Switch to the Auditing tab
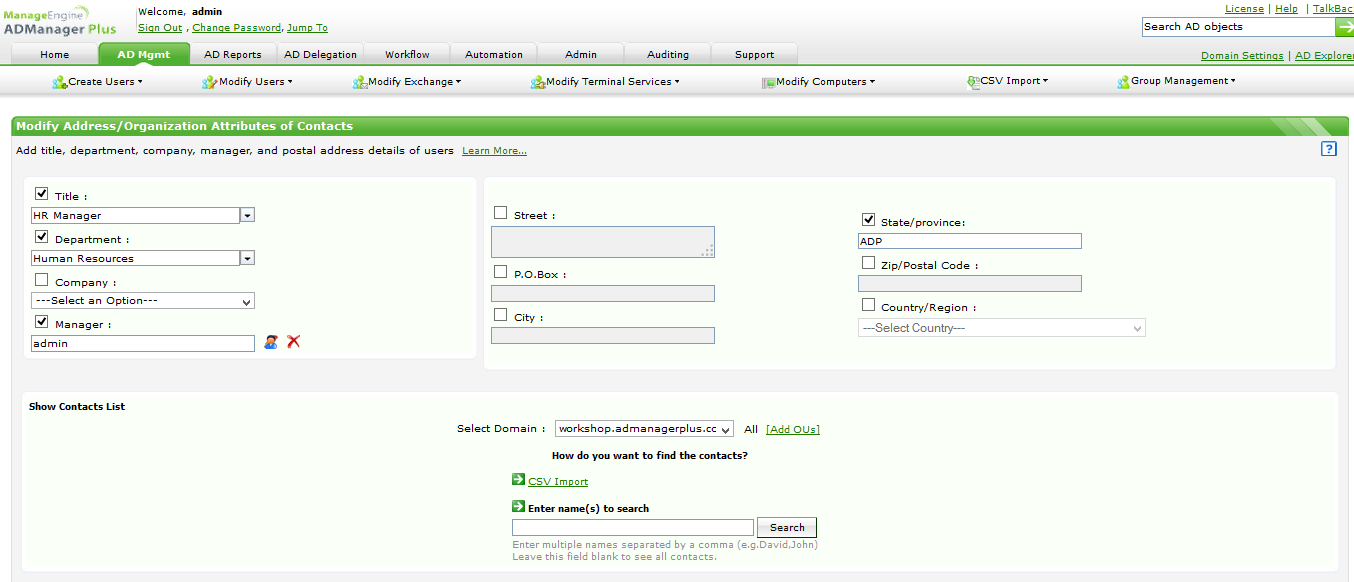 coord(668,55)
